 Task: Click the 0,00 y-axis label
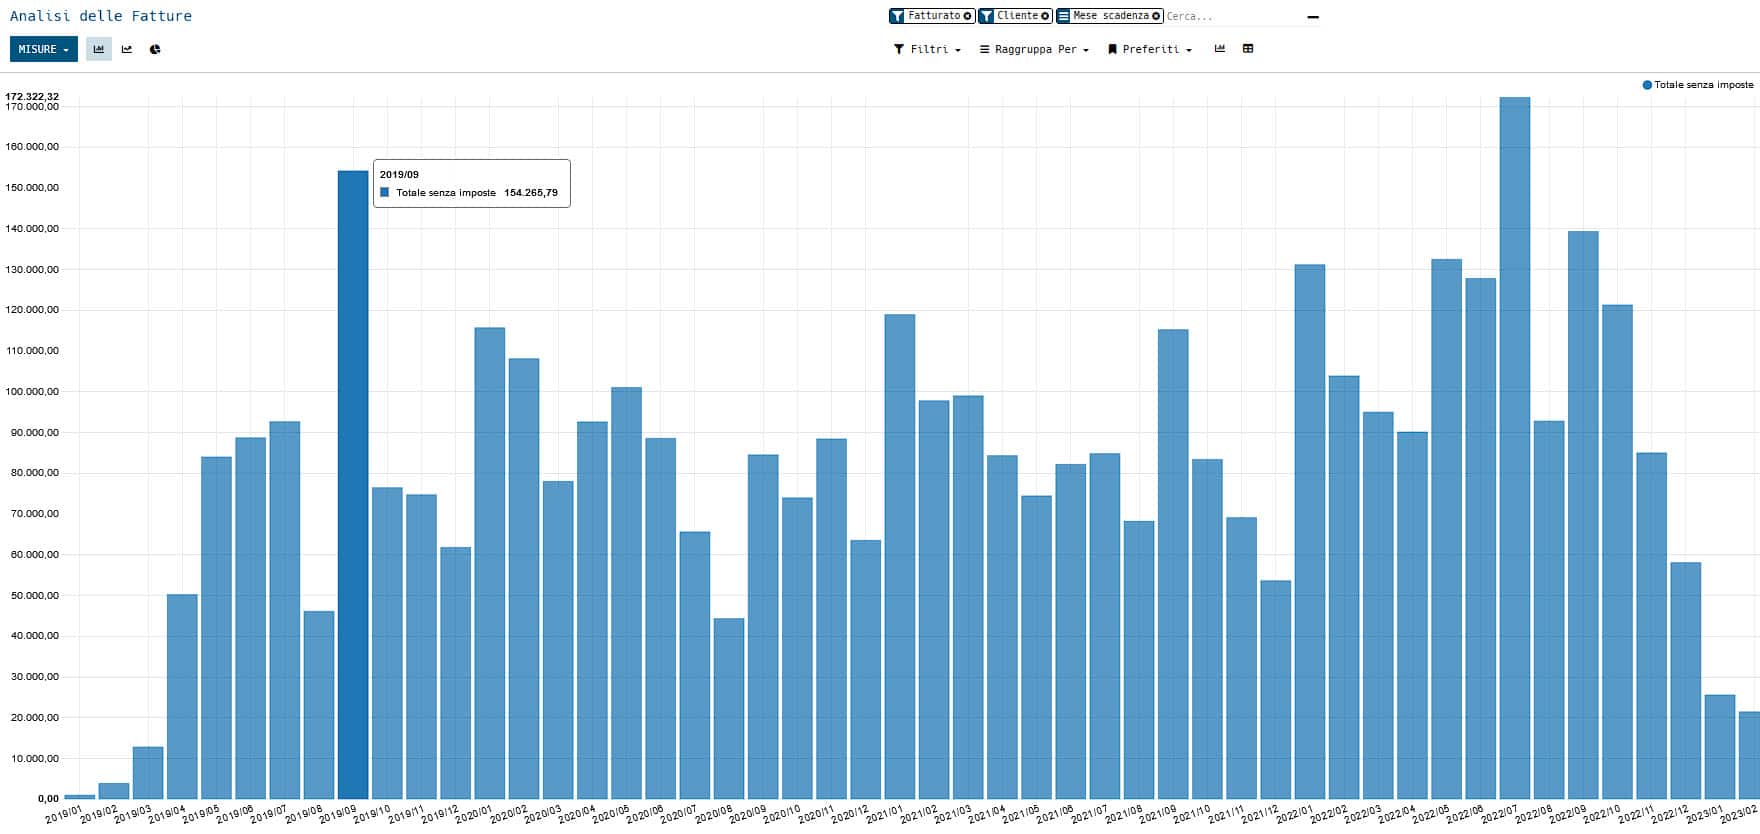click(48, 799)
